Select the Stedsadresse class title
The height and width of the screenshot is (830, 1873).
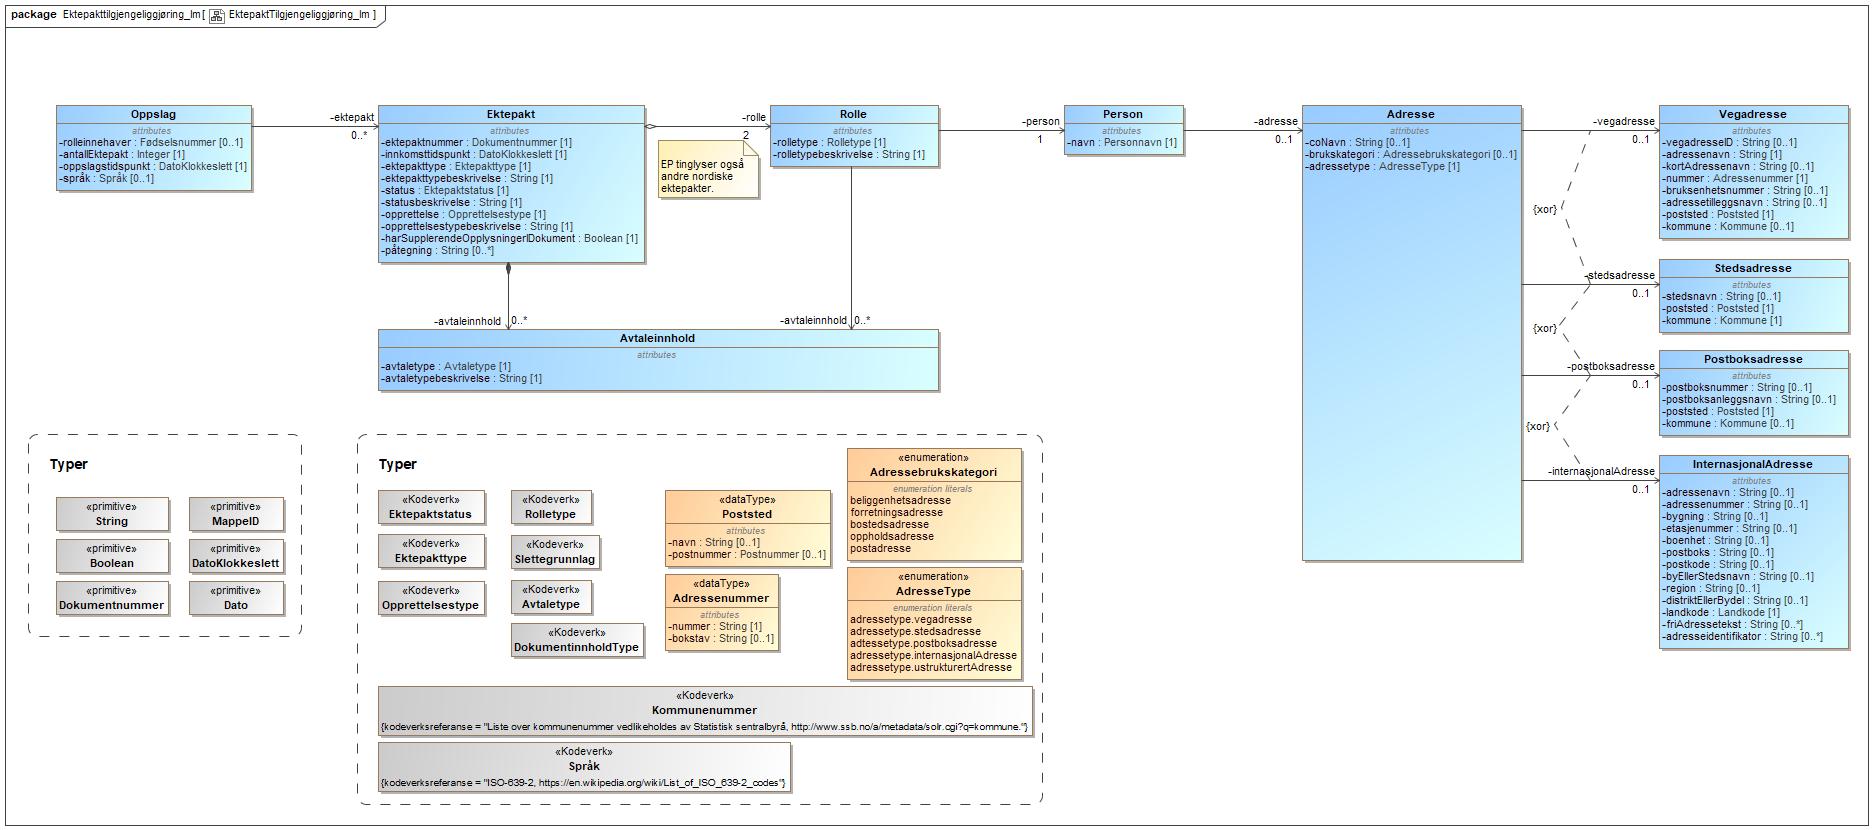1753,268
